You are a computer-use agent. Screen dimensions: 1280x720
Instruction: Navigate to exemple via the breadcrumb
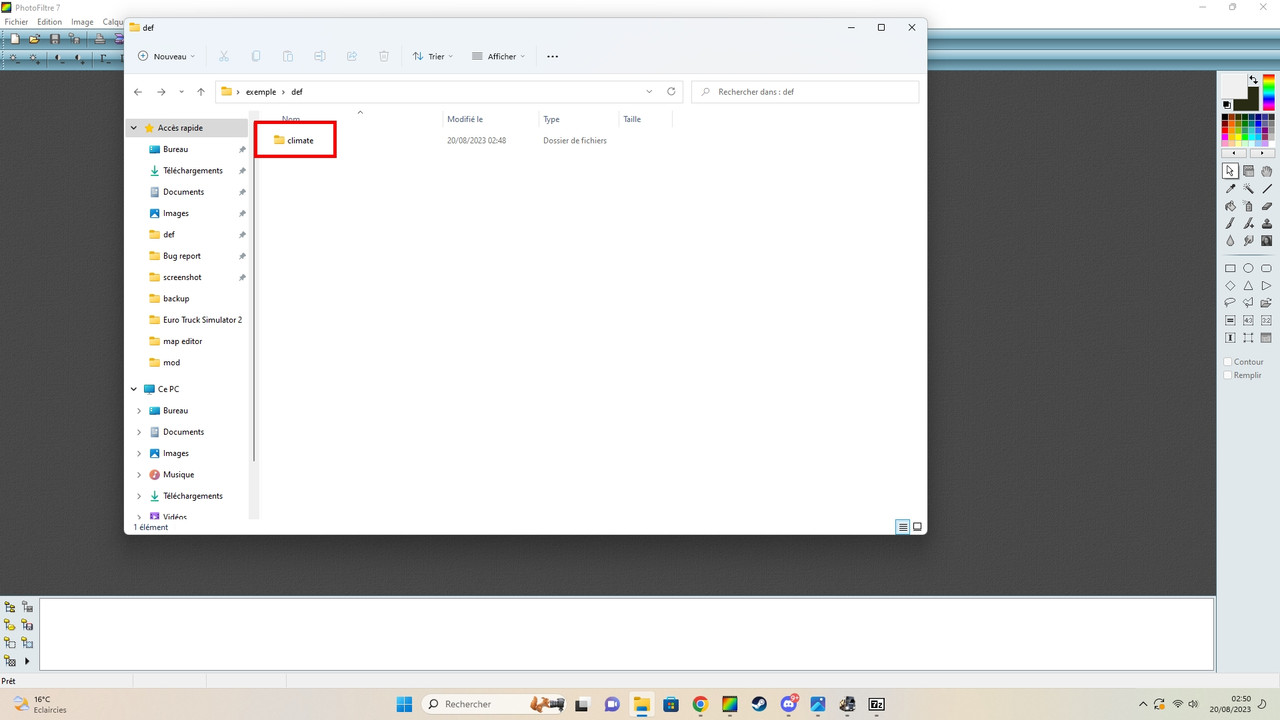[x=260, y=91]
